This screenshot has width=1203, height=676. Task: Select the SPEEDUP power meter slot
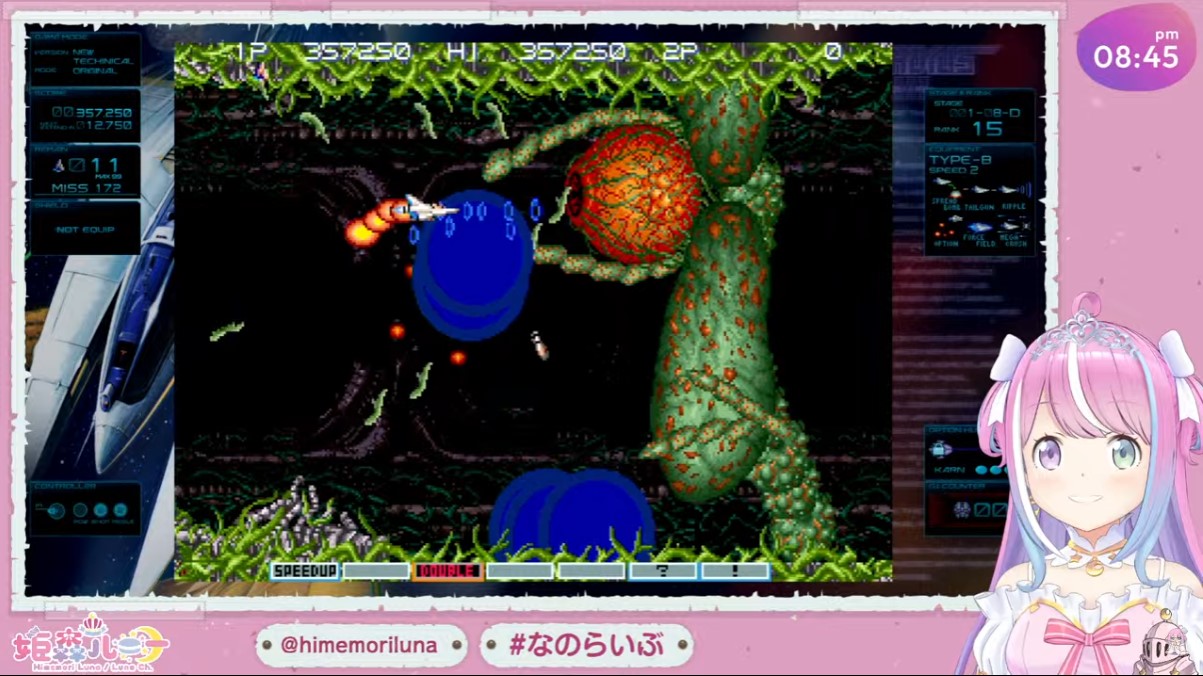[x=304, y=571]
